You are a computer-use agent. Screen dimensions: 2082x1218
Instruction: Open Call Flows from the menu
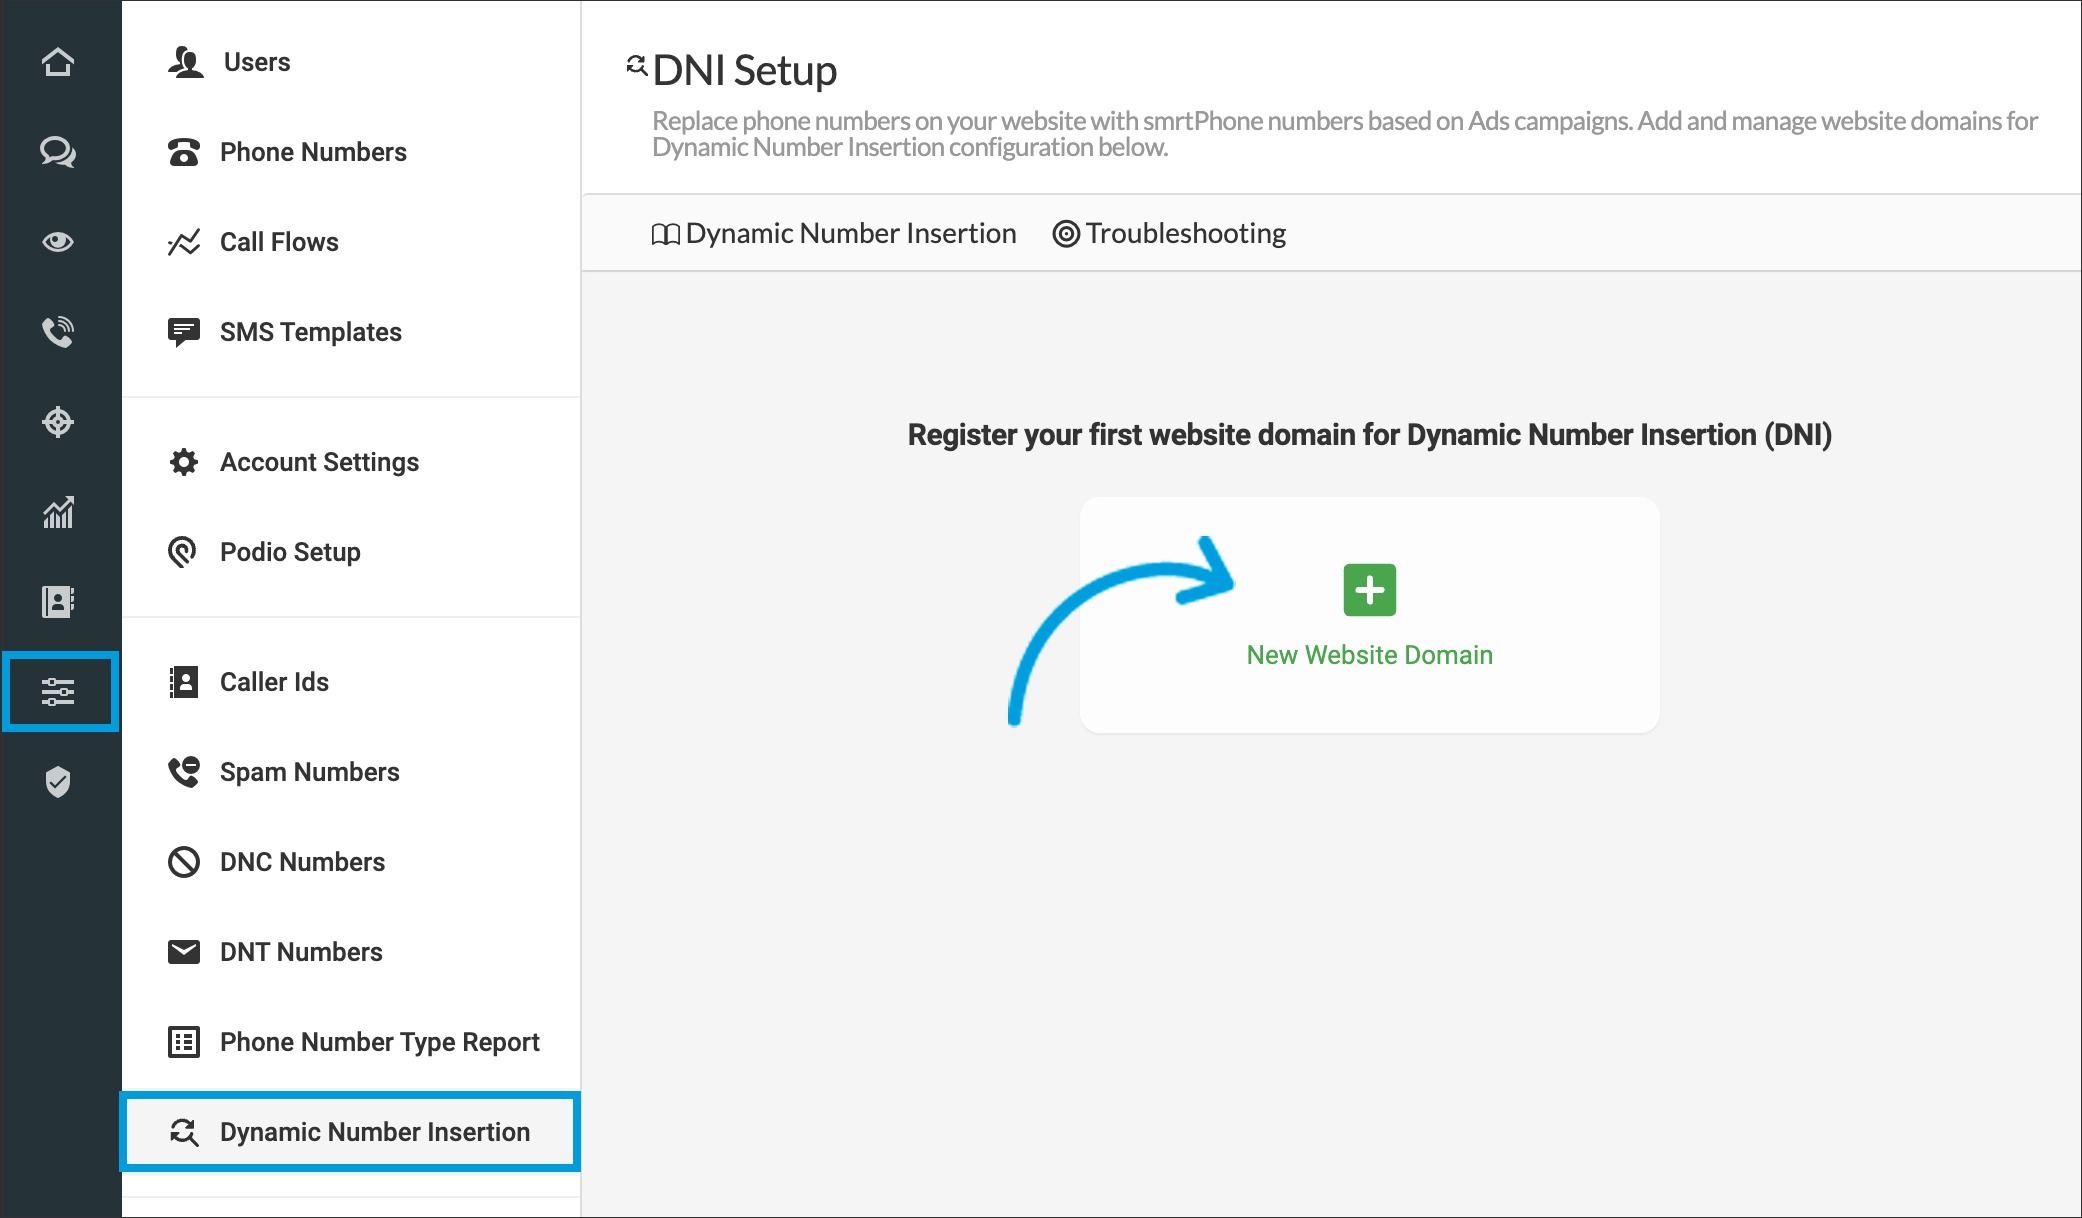[x=278, y=242]
